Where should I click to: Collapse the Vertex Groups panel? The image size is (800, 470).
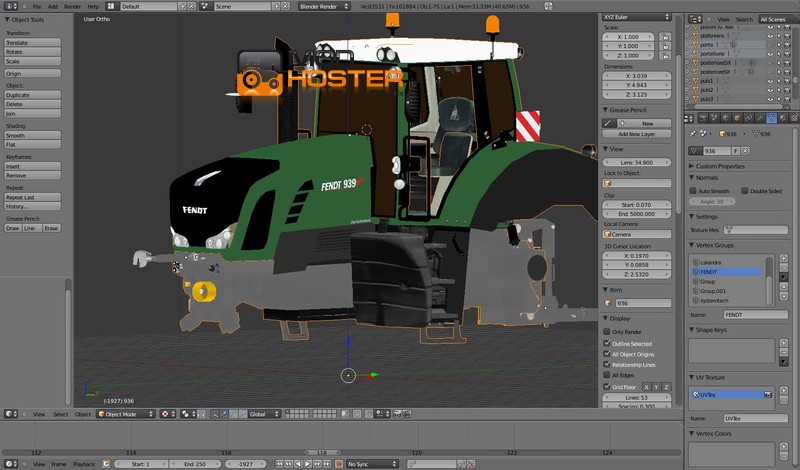click(692, 245)
